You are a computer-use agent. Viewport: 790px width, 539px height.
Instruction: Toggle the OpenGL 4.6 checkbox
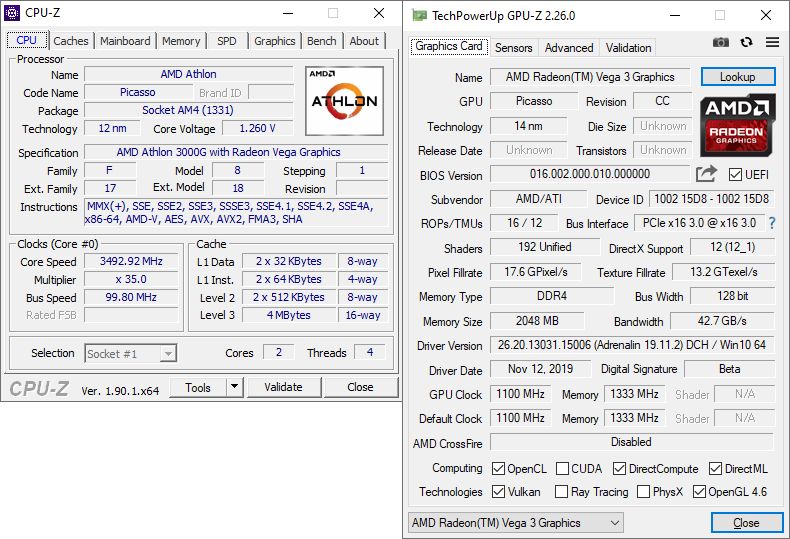pos(699,491)
